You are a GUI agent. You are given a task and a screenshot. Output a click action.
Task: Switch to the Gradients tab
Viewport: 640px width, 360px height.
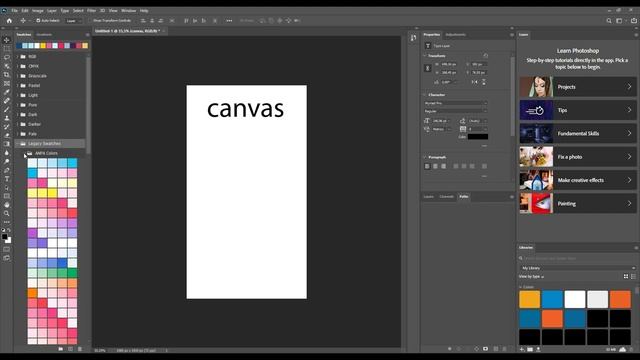point(44,35)
